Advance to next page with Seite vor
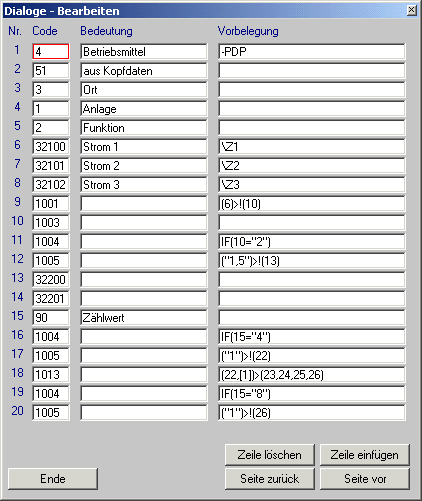 [365, 479]
